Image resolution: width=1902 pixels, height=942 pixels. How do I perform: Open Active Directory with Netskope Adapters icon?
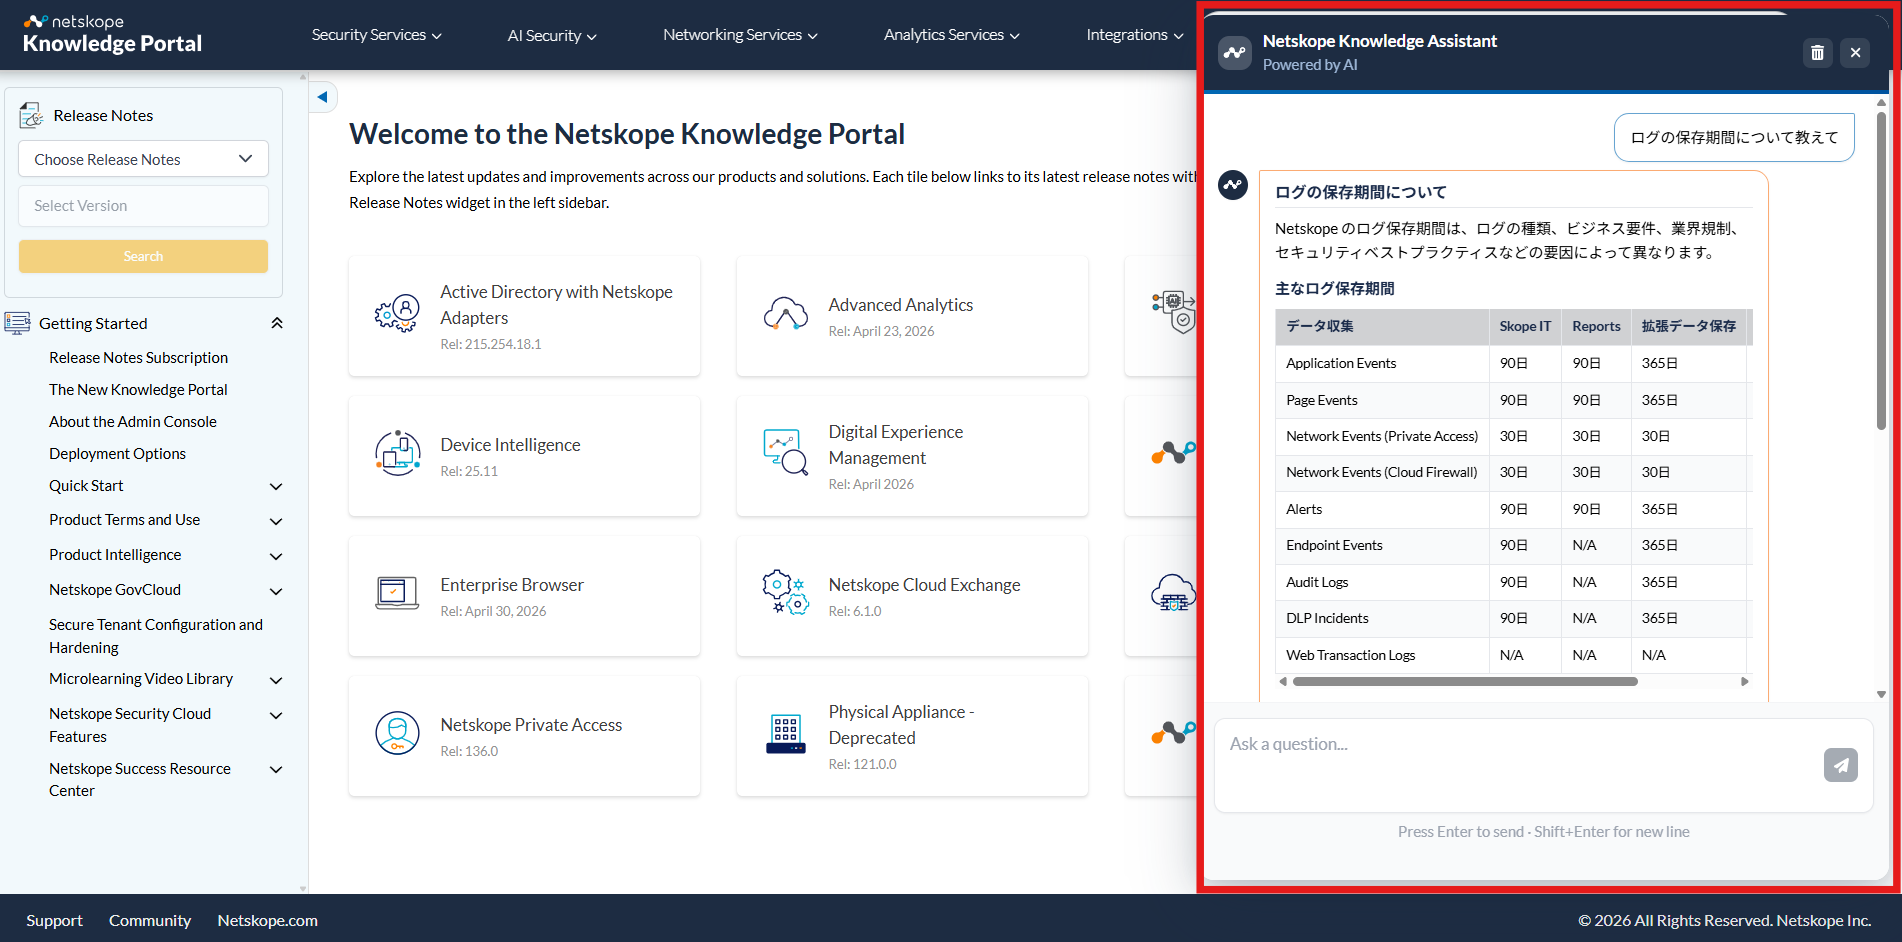click(x=397, y=314)
